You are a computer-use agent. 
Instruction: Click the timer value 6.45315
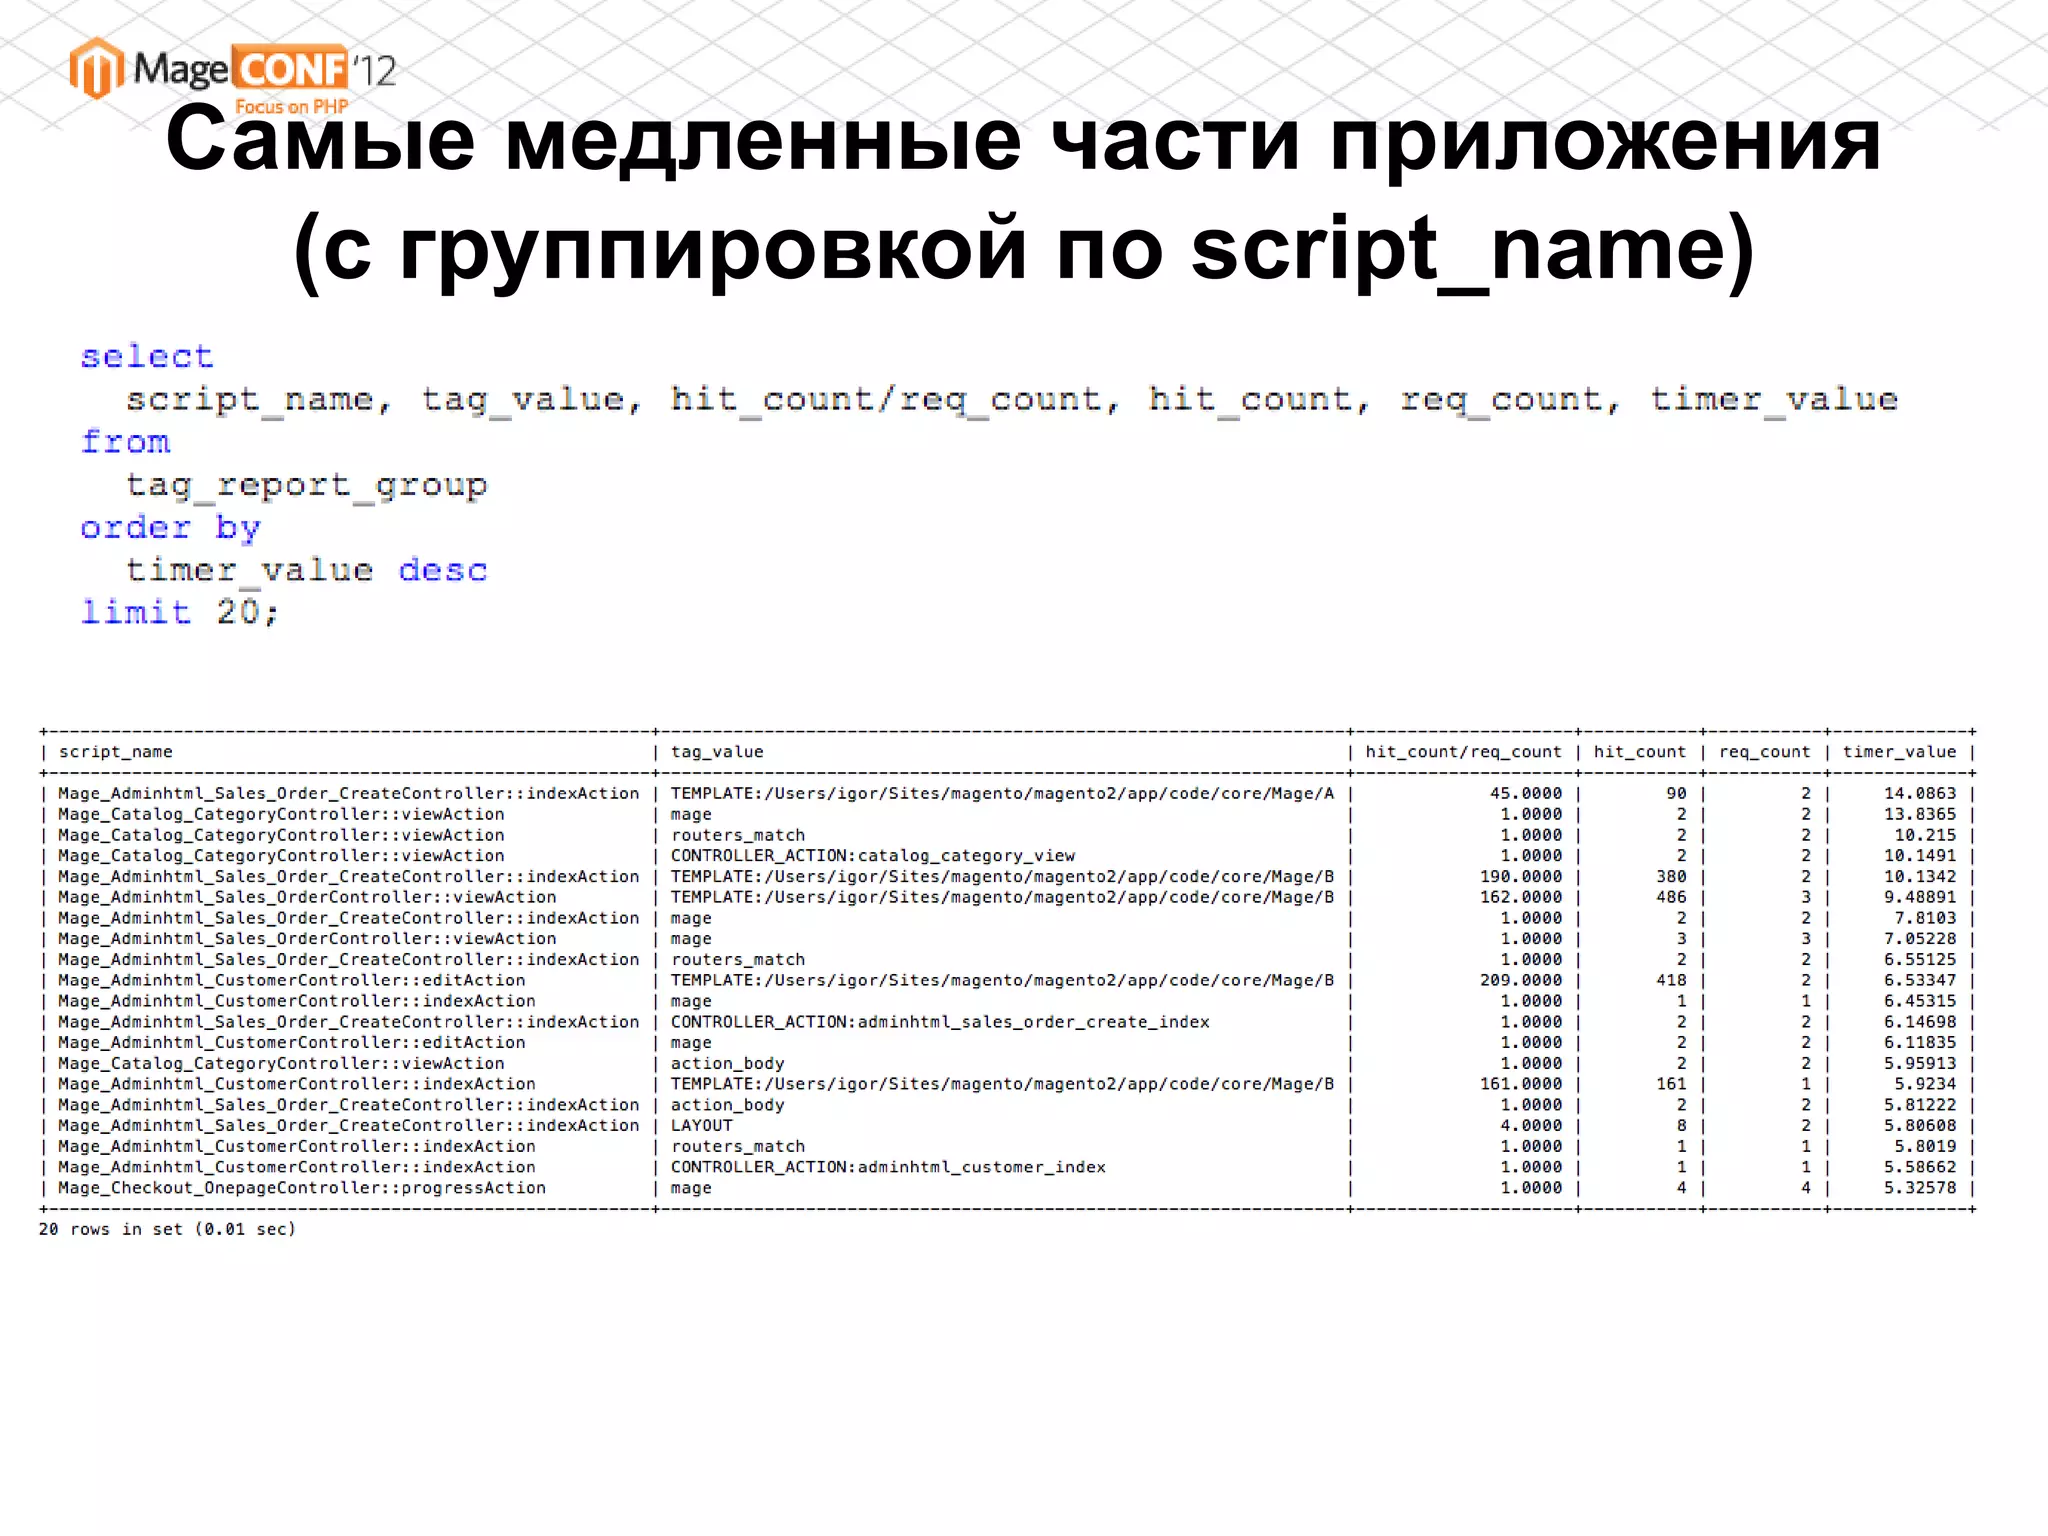(x=1920, y=1001)
